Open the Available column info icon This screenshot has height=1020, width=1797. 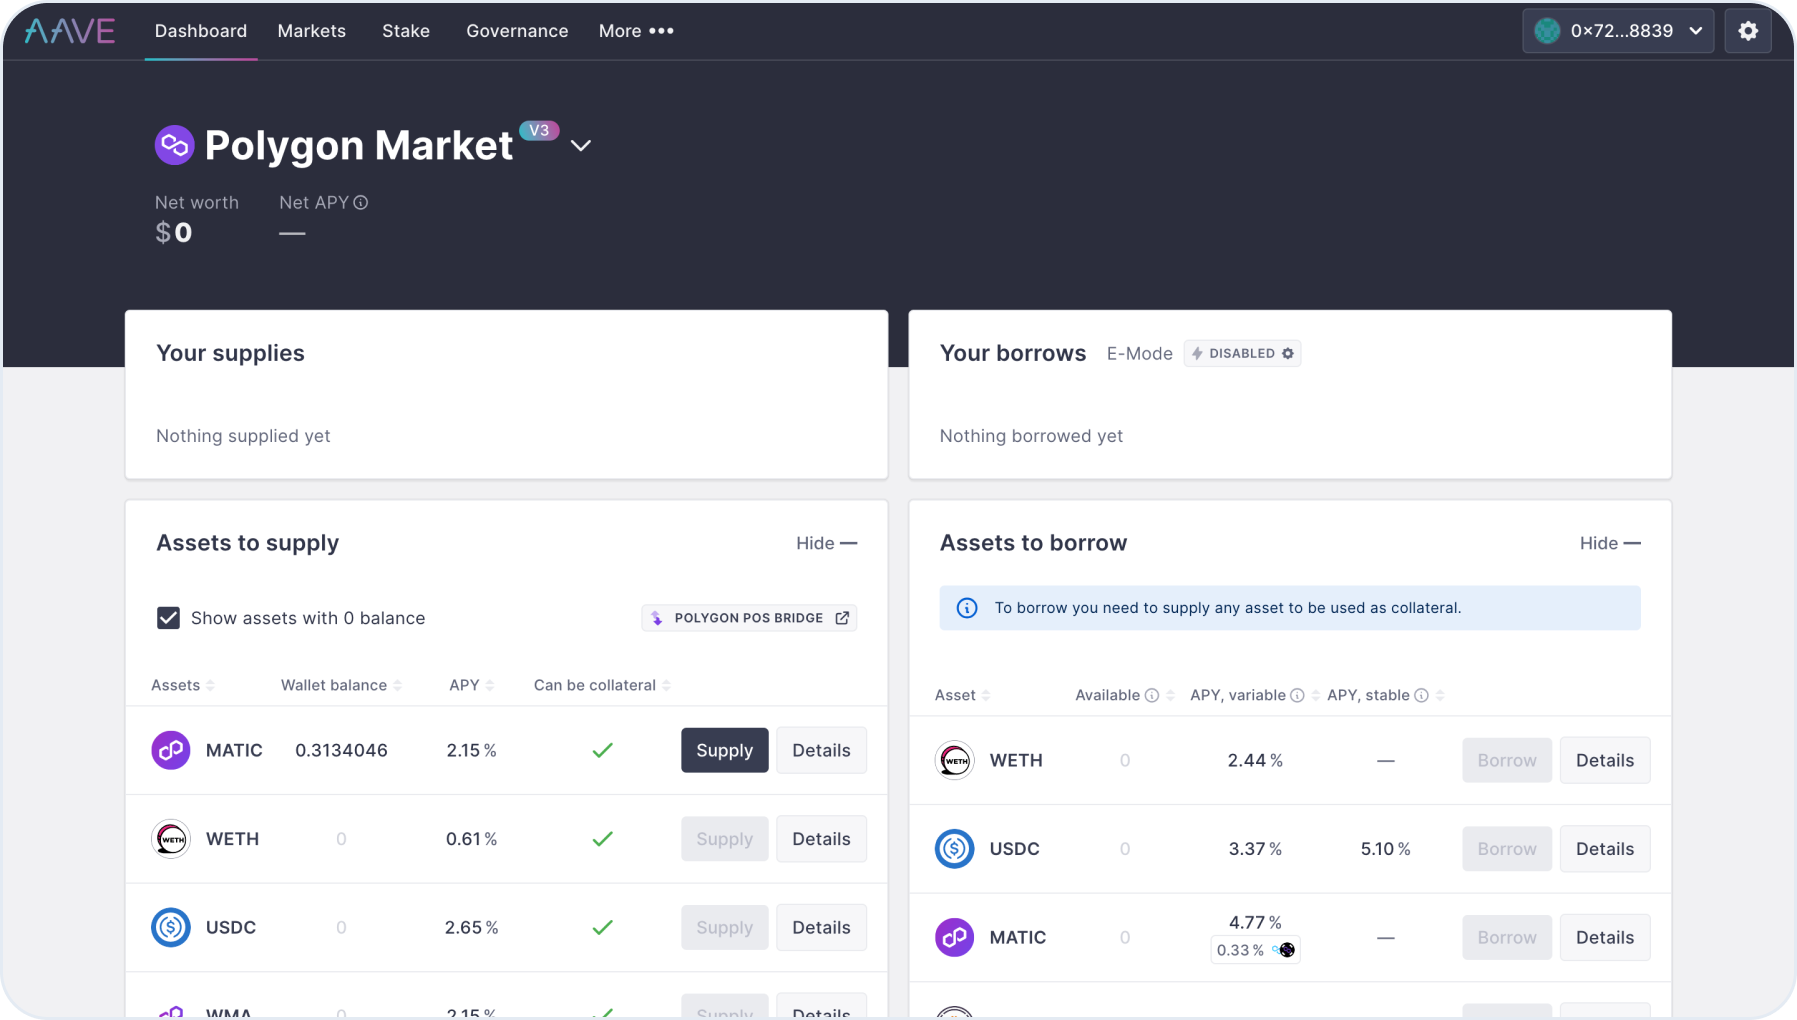point(1152,695)
